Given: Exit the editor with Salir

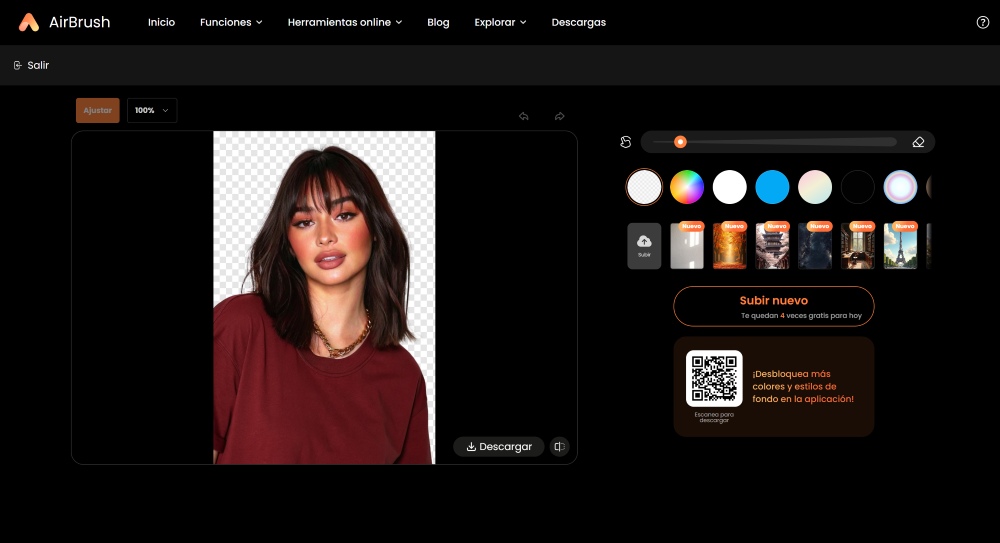Looking at the screenshot, I should (31, 65).
